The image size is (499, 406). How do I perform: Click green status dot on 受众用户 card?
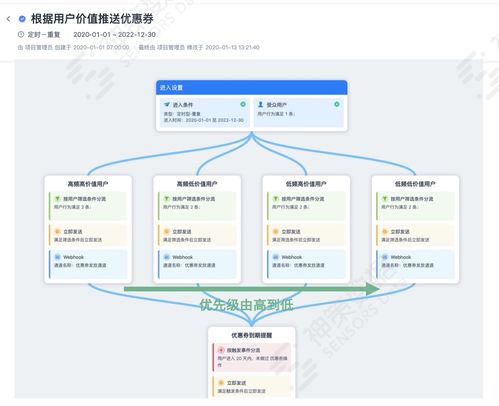point(337,104)
